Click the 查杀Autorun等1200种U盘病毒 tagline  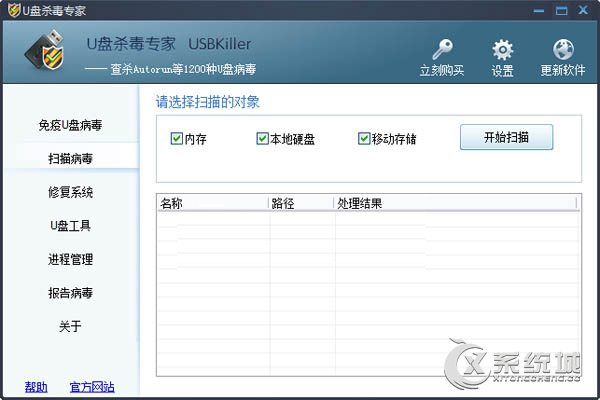(x=183, y=69)
